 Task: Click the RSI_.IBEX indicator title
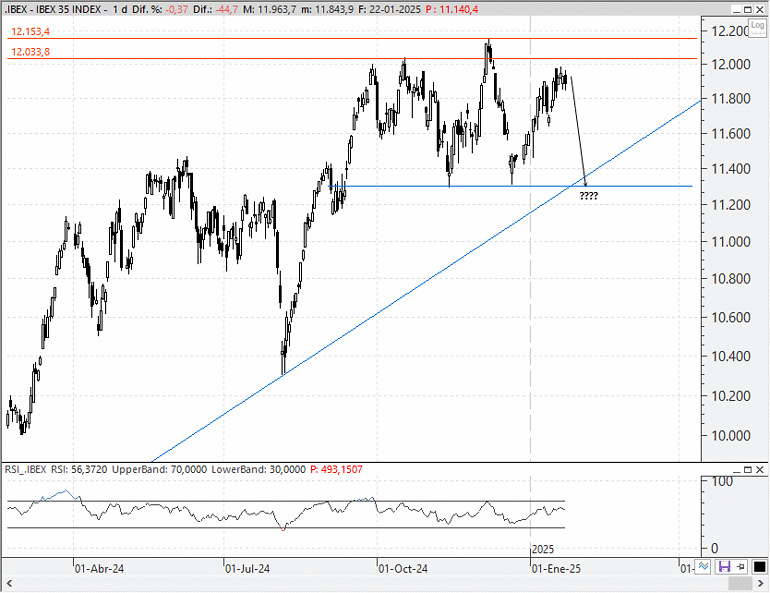(26, 469)
